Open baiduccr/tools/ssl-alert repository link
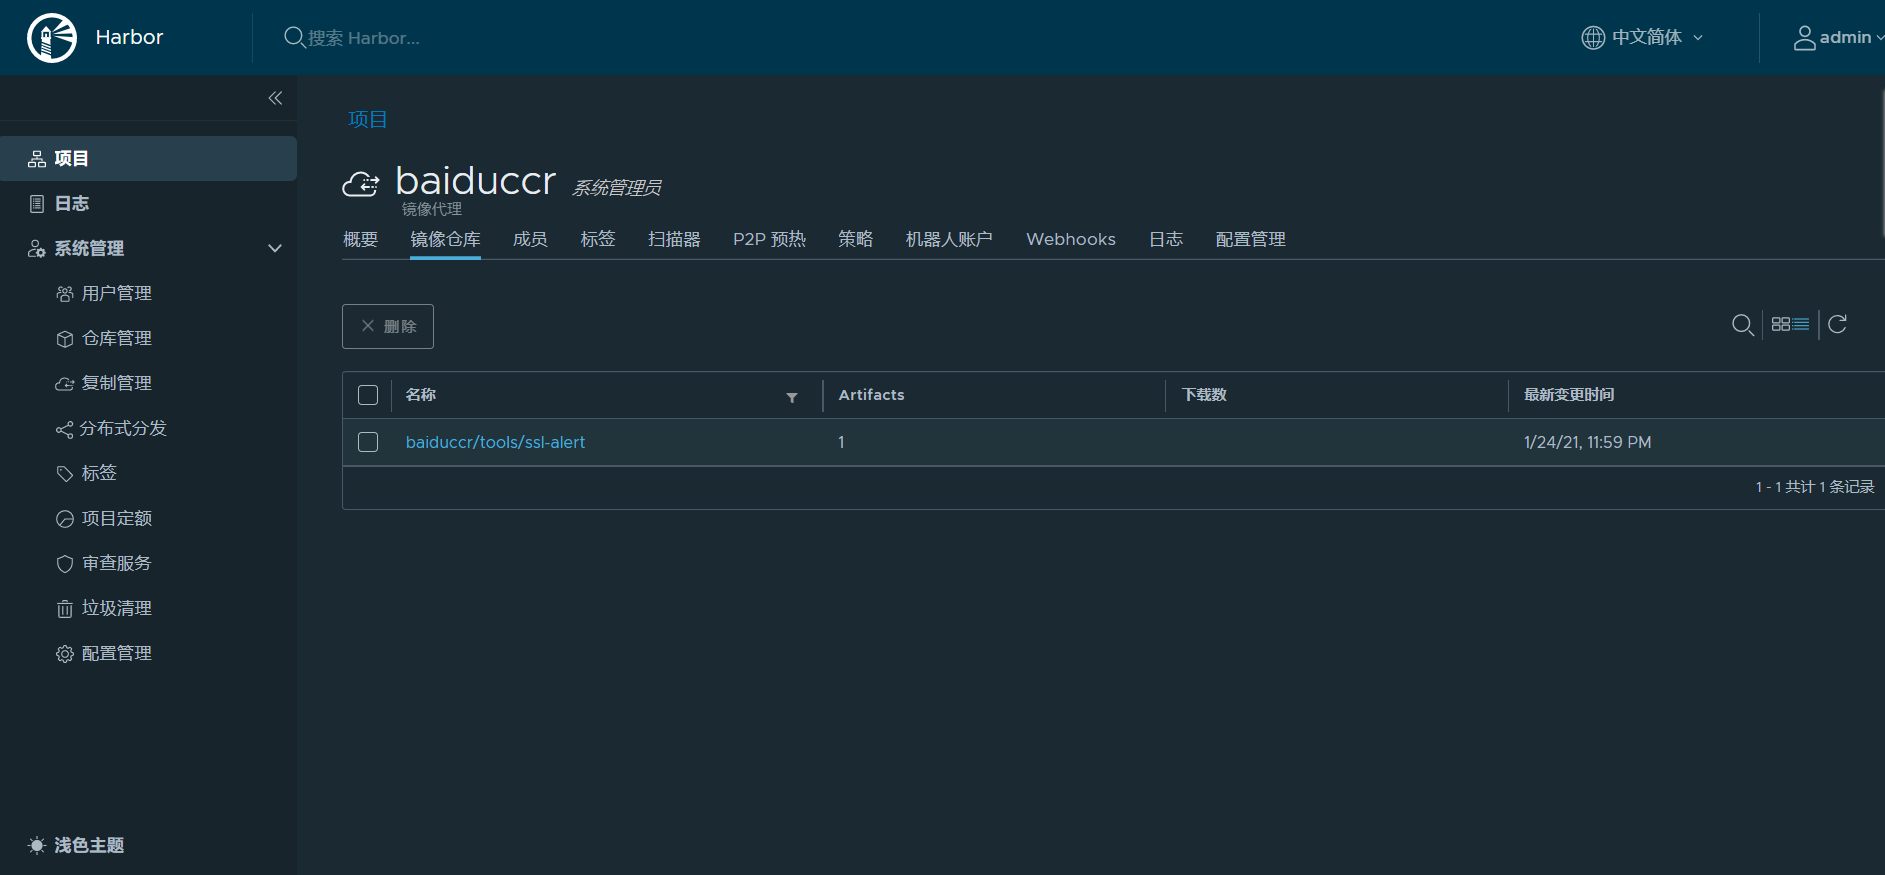This screenshot has height=875, width=1885. (495, 442)
